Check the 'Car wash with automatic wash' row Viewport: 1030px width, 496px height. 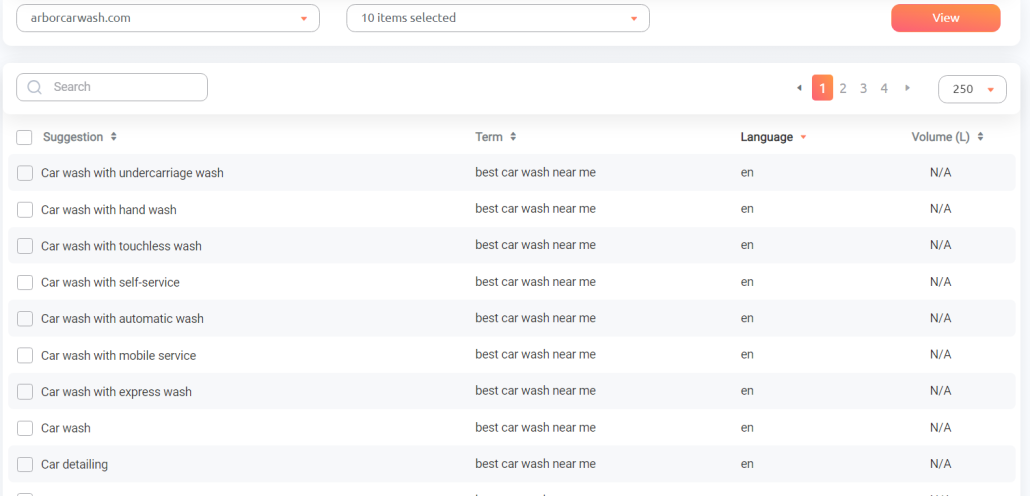(x=25, y=319)
